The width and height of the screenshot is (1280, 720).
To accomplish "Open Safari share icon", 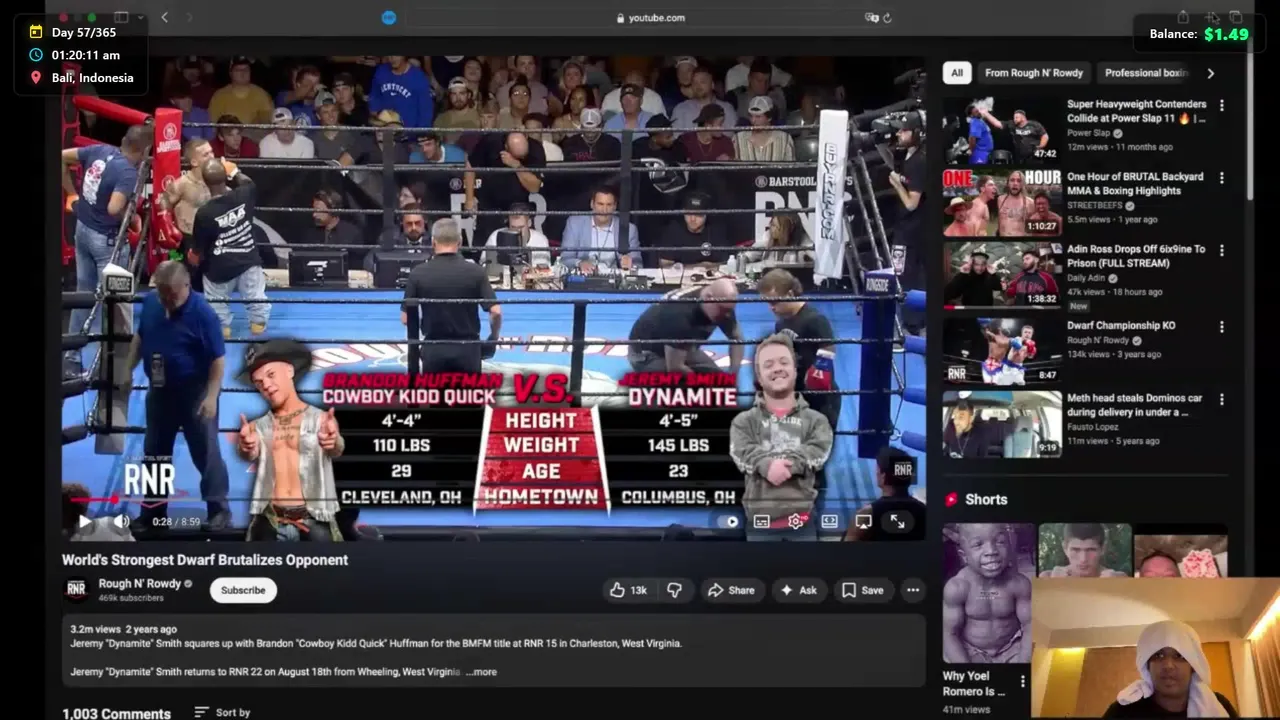I will tap(1183, 17).
